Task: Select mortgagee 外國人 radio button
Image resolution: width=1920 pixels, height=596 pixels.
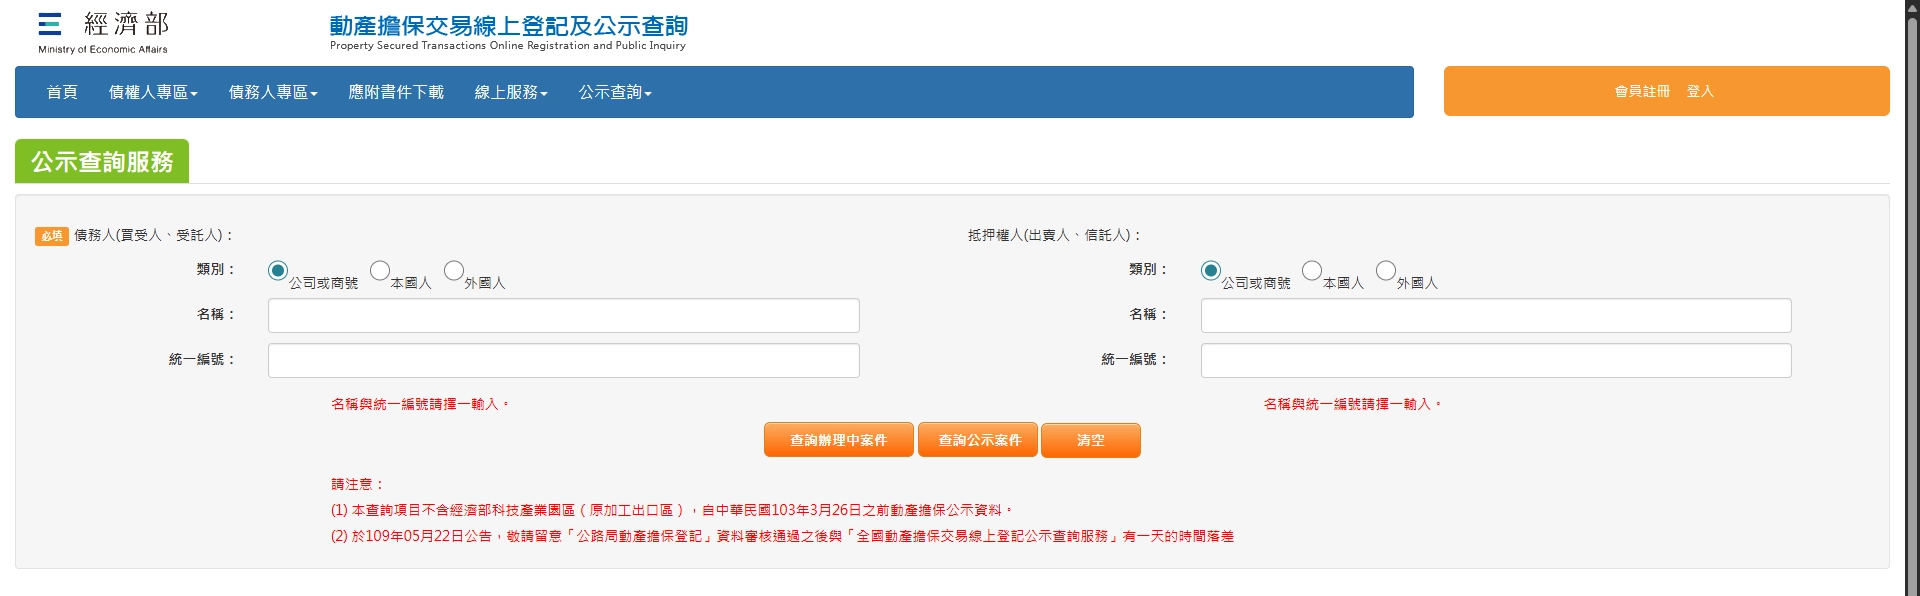Action: 1386,271
